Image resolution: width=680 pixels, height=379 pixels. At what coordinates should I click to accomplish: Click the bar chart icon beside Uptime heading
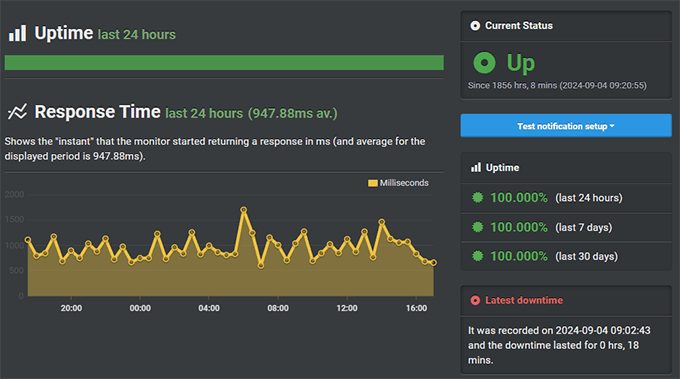[17, 33]
